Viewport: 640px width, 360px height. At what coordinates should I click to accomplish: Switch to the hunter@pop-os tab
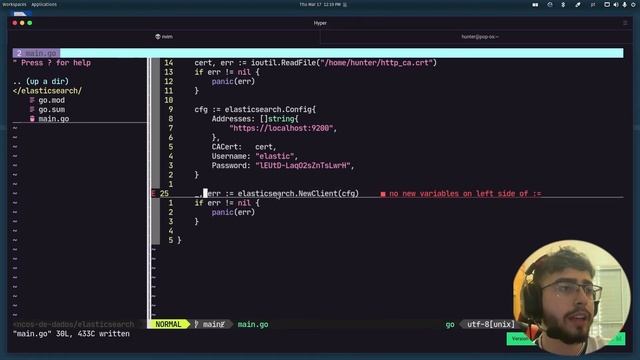click(480, 36)
